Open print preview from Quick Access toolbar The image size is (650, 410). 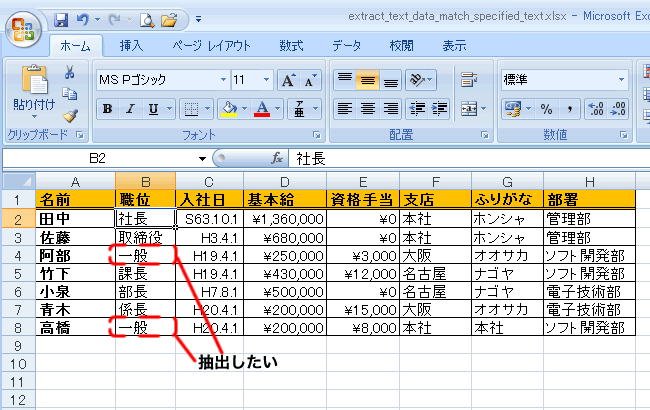tap(147, 20)
